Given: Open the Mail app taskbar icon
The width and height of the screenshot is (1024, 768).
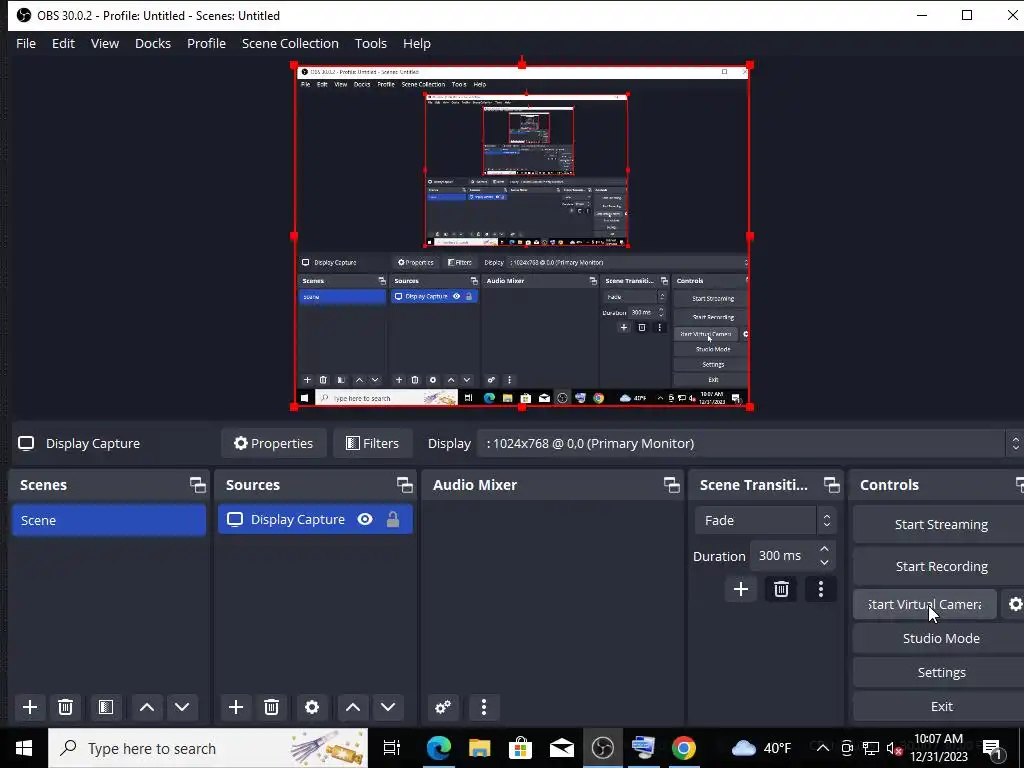Looking at the screenshot, I should coord(561,748).
